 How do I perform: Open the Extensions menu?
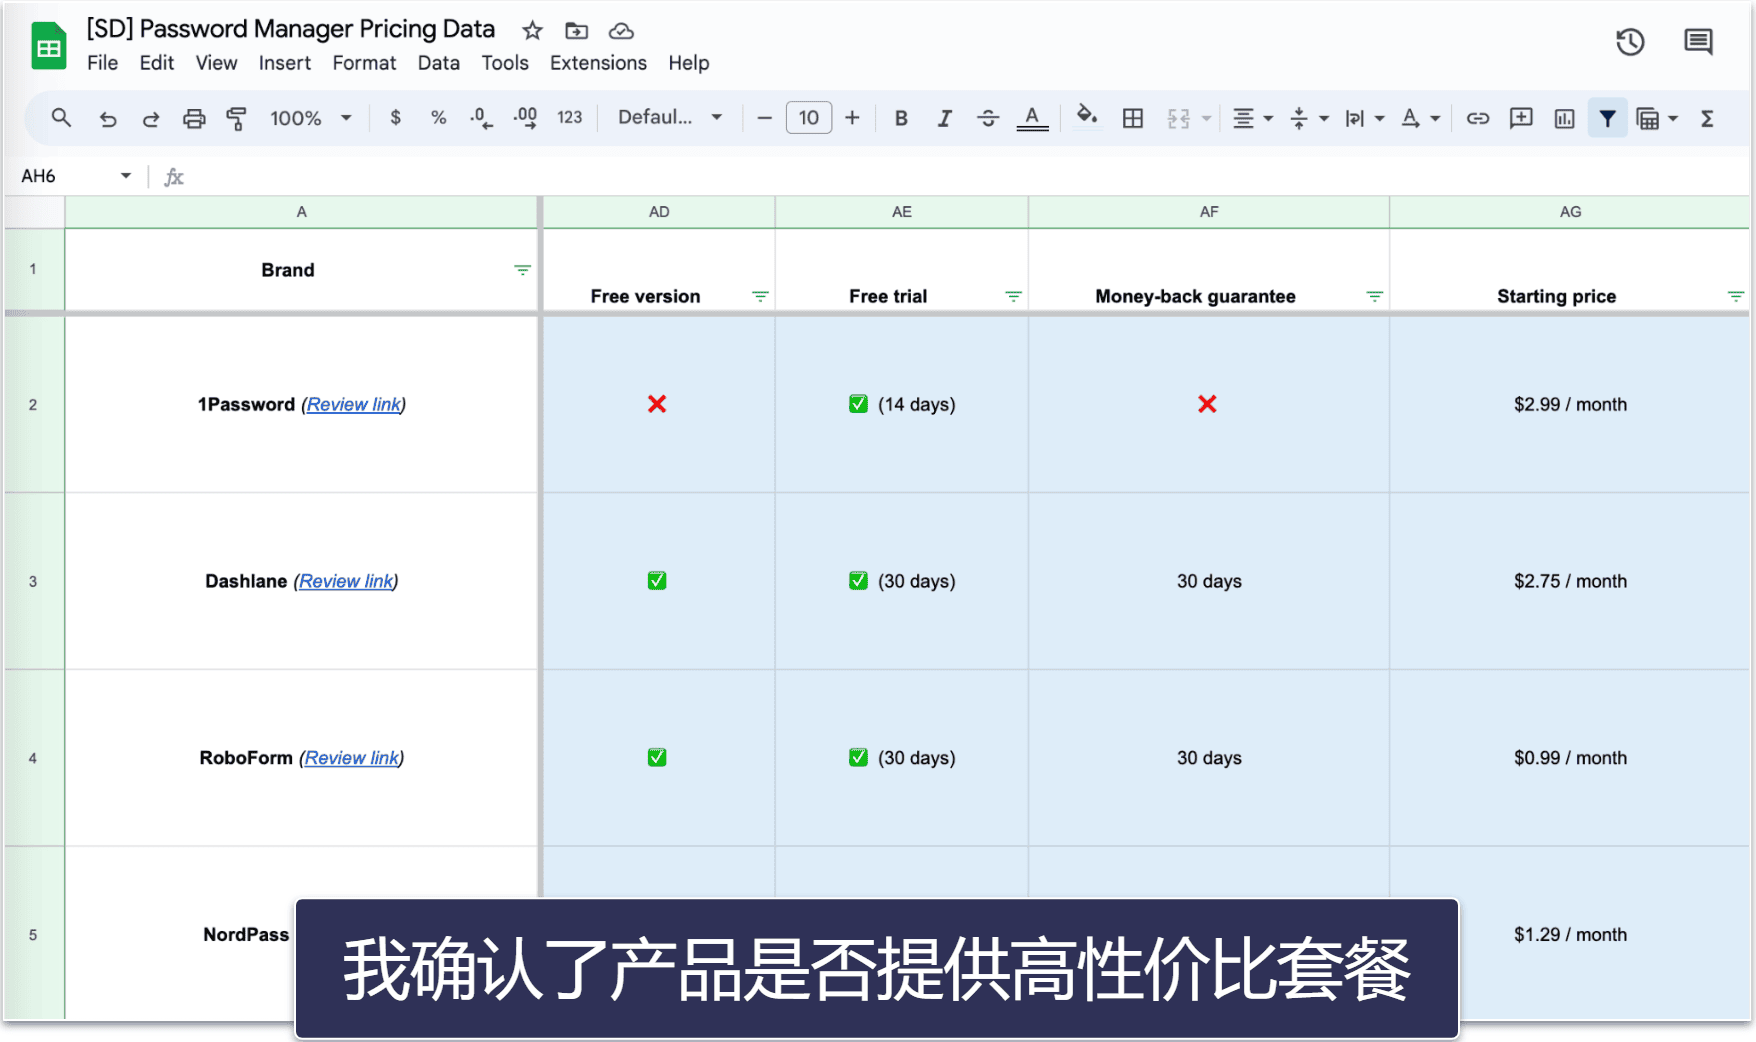pyautogui.click(x=598, y=63)
